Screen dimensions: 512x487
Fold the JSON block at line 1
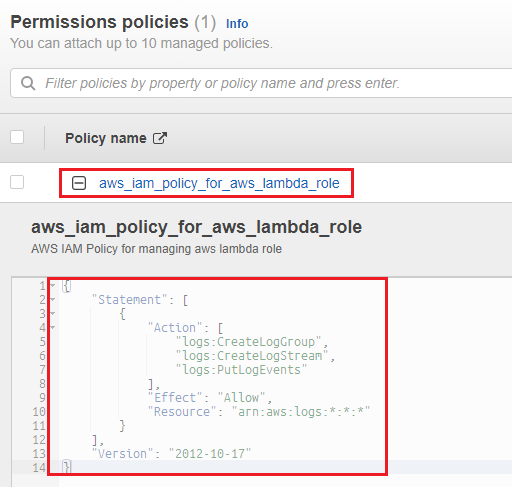(x=53, y=285)
